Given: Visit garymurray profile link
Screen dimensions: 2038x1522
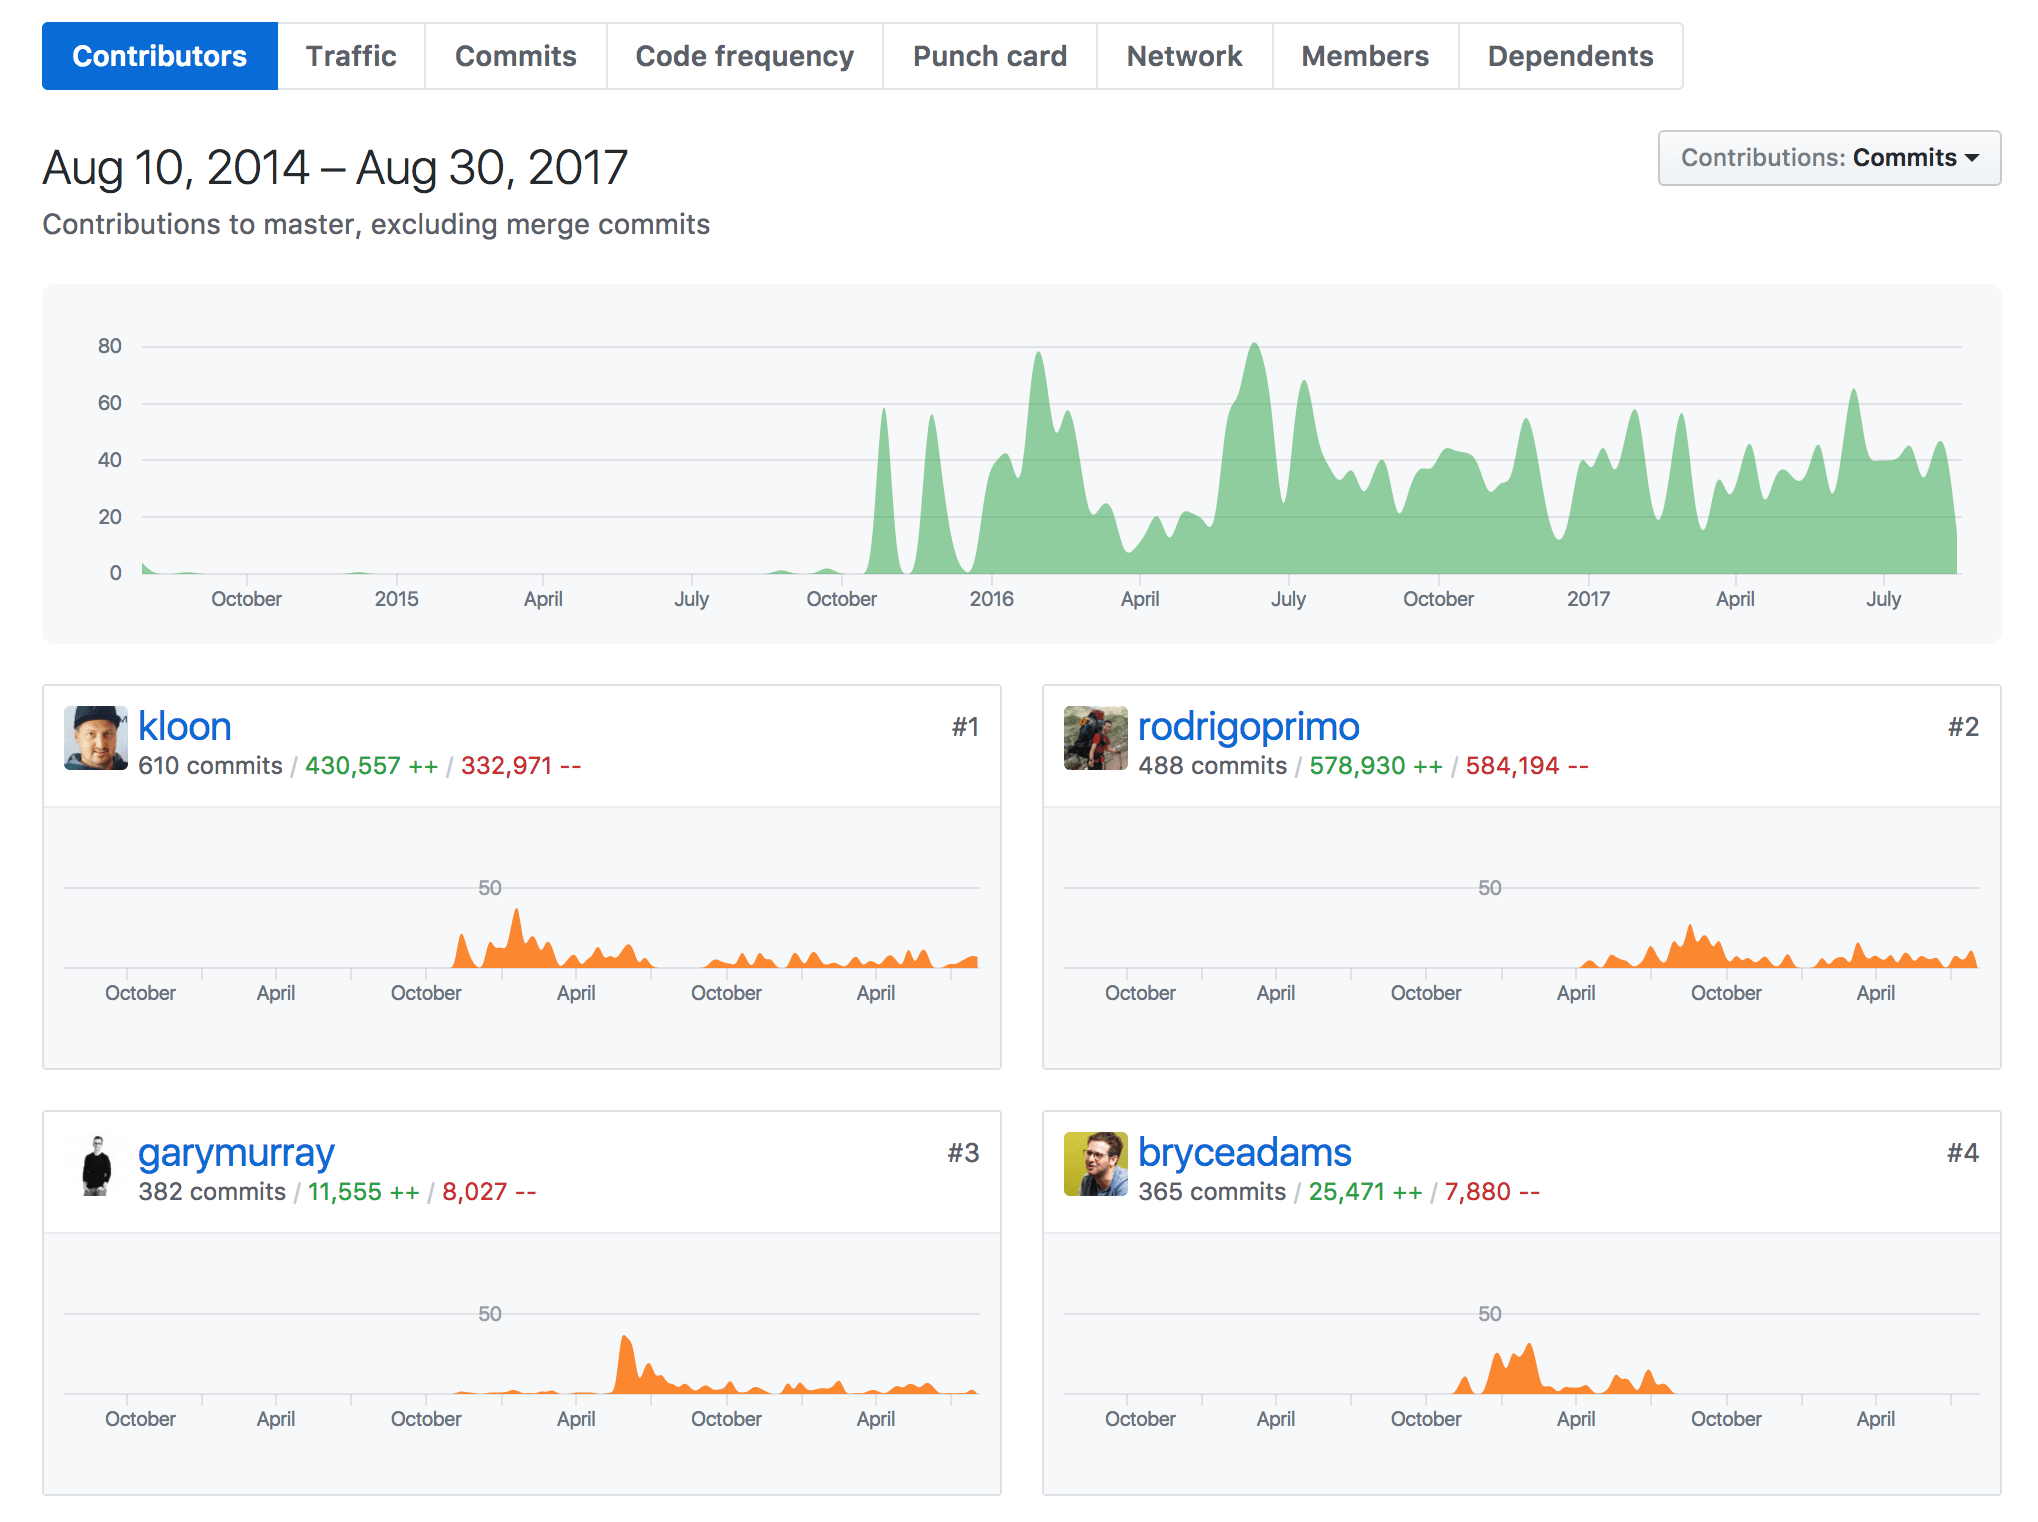Looking at the screenshot, I should 236,1153.
